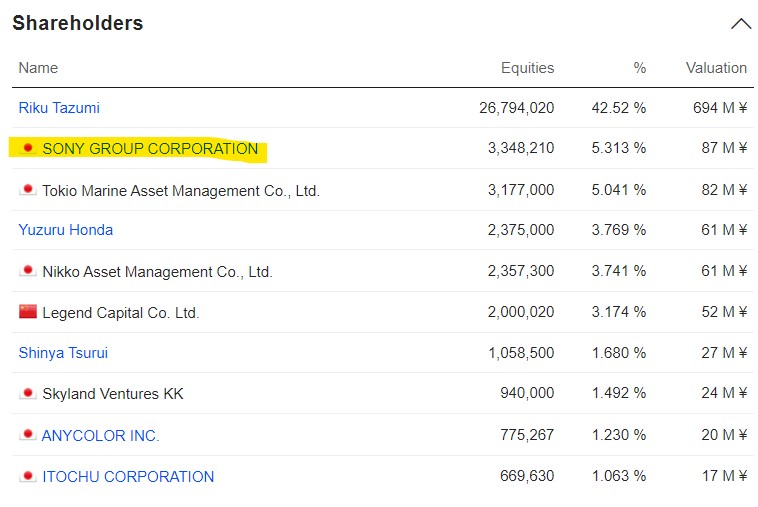Click Japan flag beside Tokio Marine Asset Management
Screen dimensions: 758x507
pyautogui.click(x=28, y=190)
